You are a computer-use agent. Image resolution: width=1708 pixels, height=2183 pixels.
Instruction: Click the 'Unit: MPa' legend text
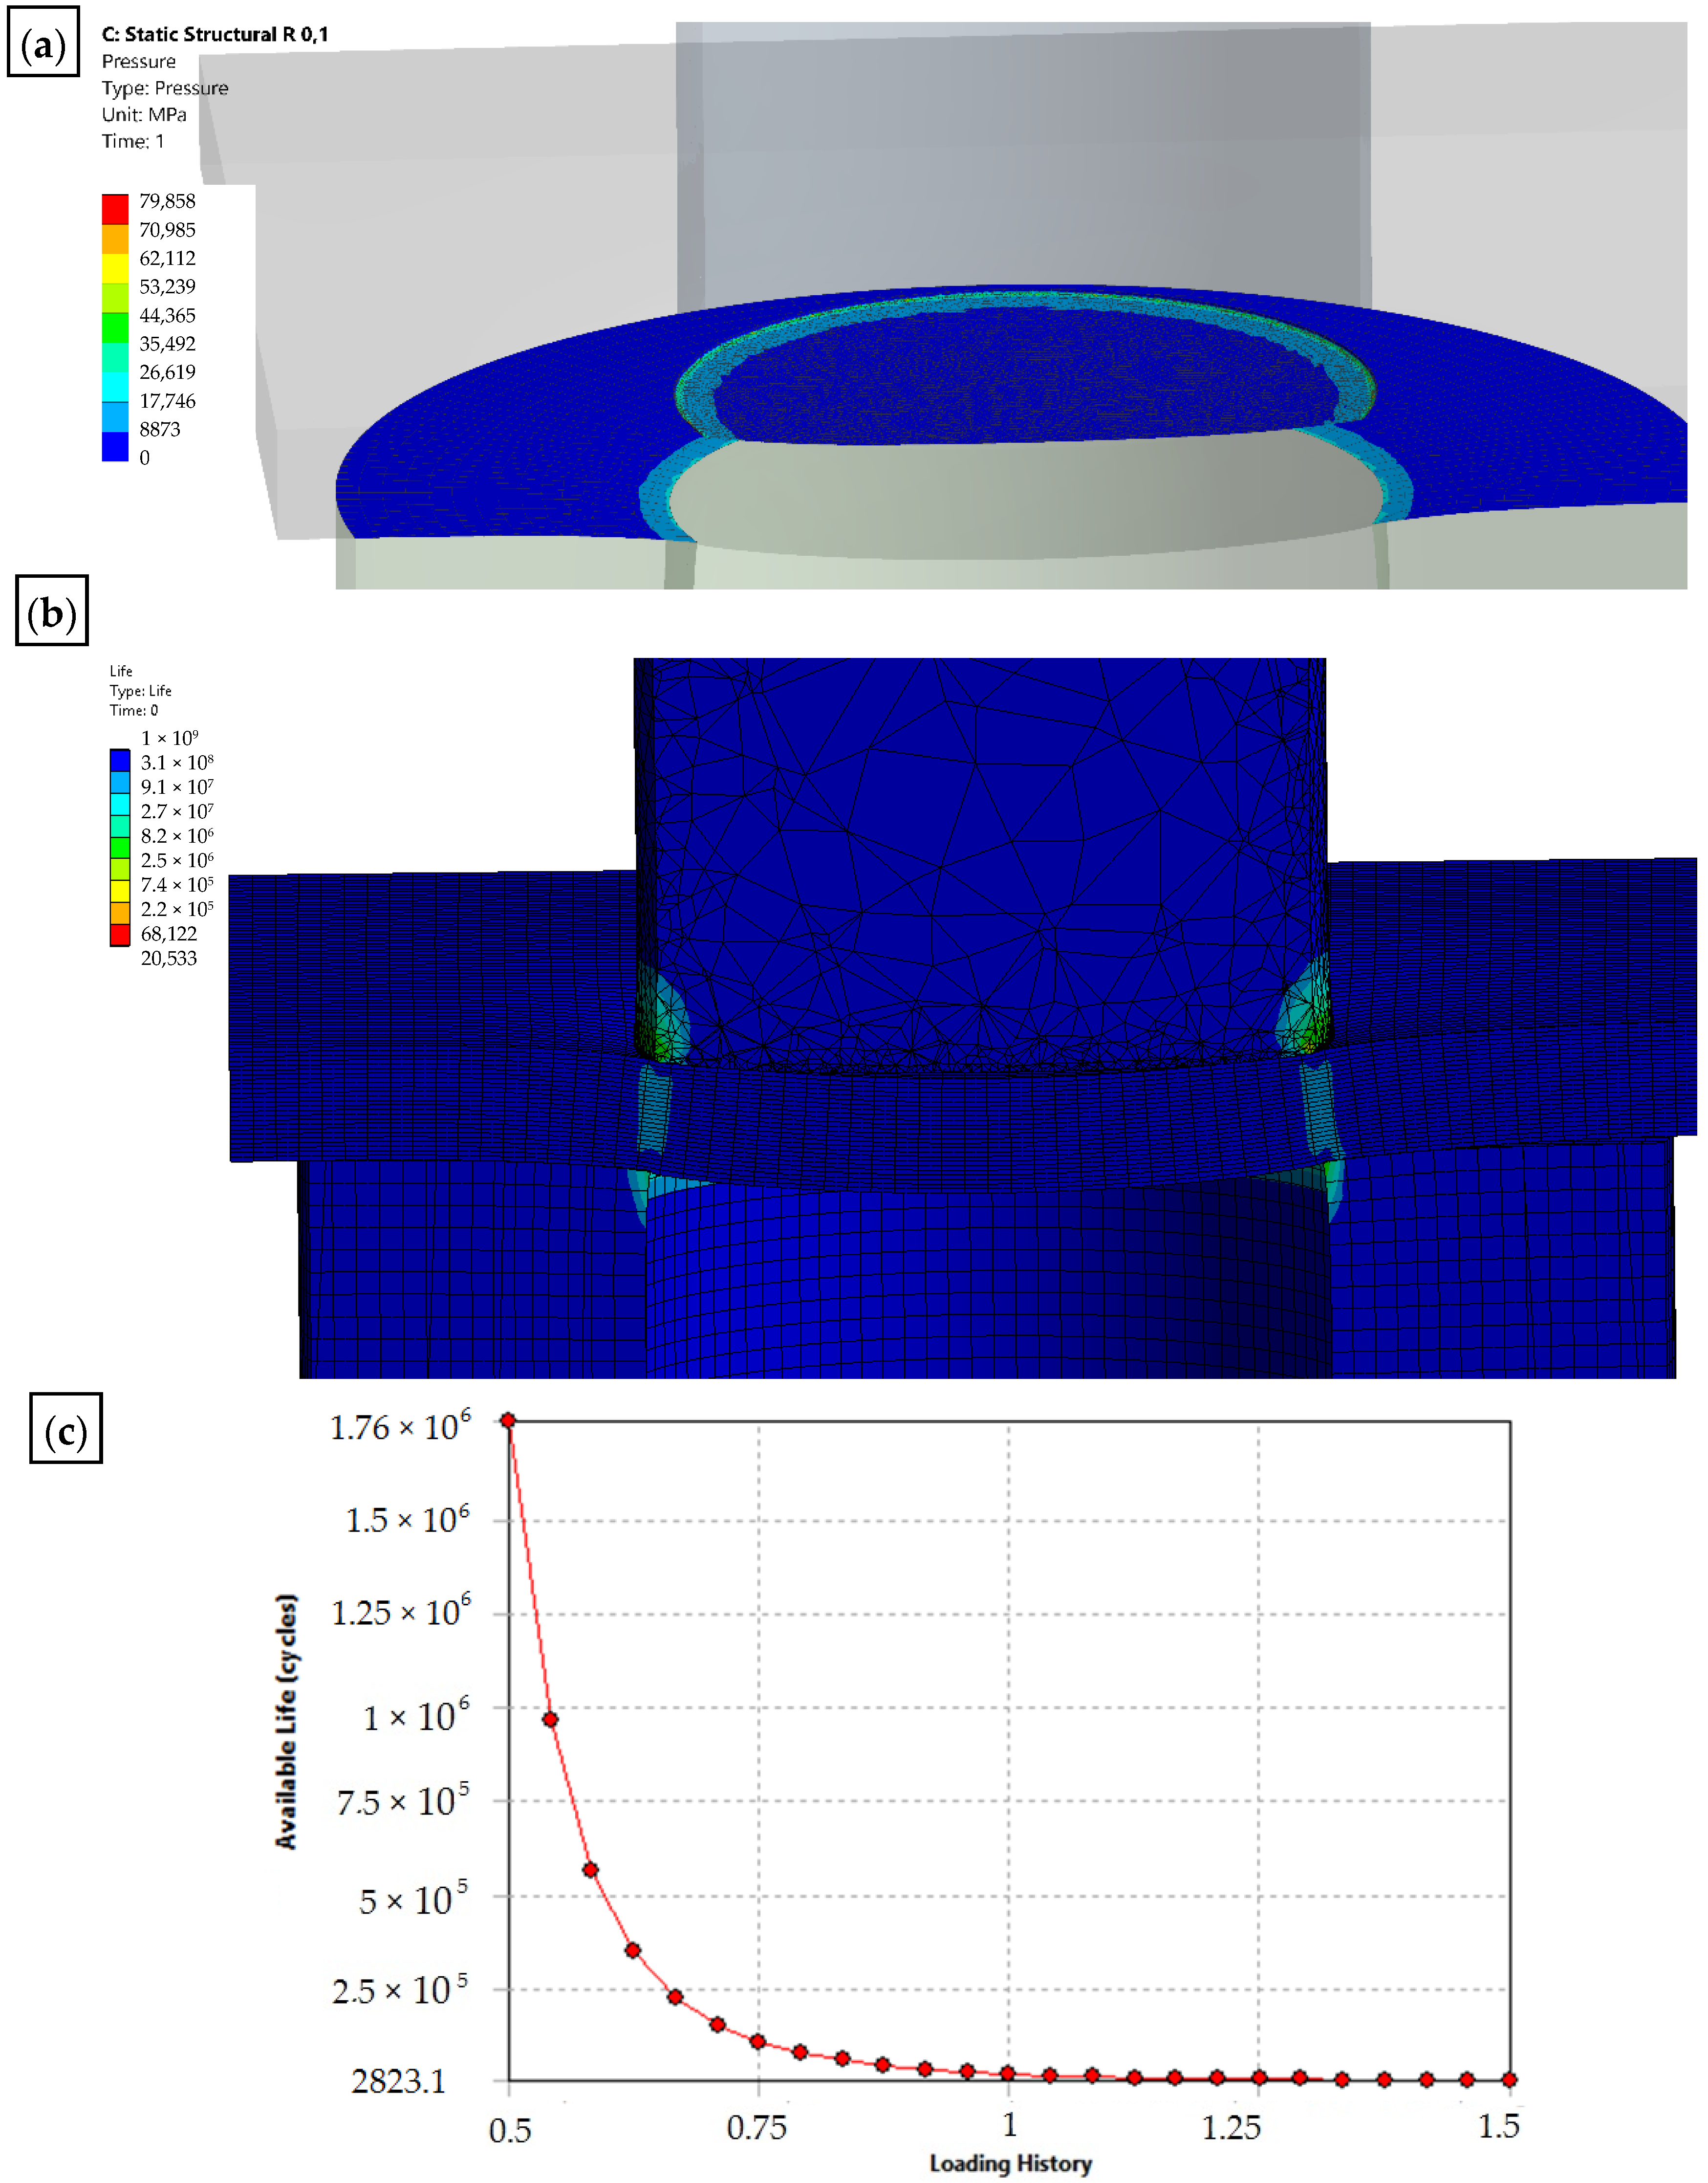(144, 114)
